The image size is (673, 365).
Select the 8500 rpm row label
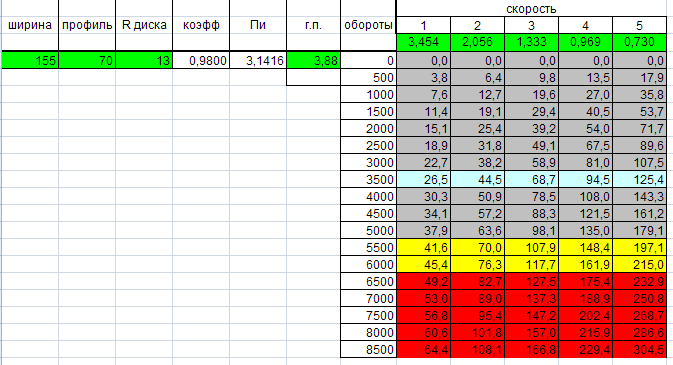[x=368, y=350]
